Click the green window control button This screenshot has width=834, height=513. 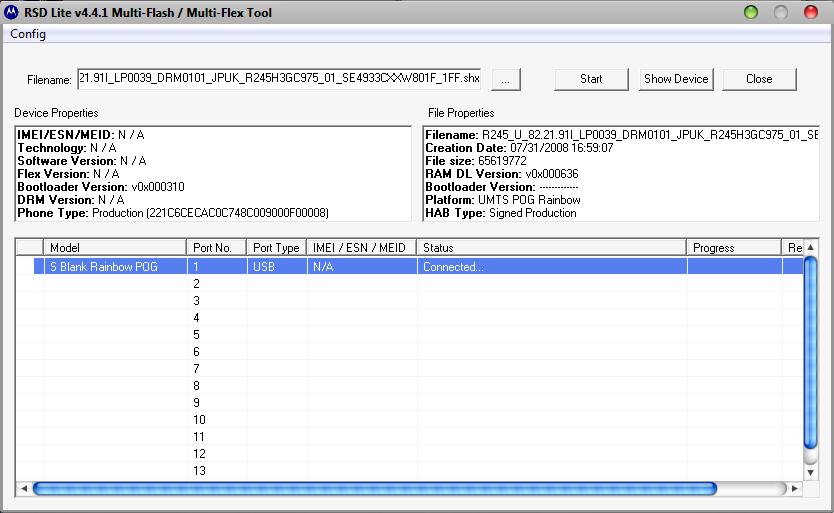point(751,12)
